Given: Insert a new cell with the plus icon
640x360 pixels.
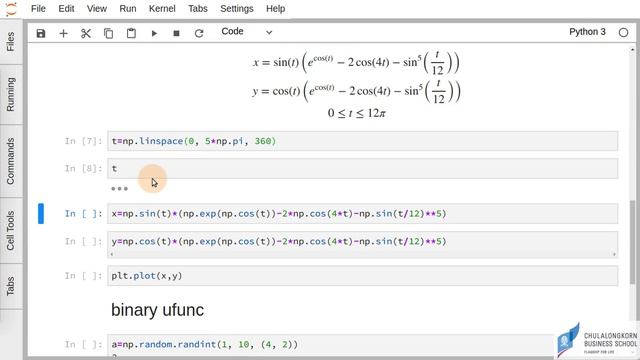Looking at the screenshot, I should pyautogui.click(x=63, y=33).
